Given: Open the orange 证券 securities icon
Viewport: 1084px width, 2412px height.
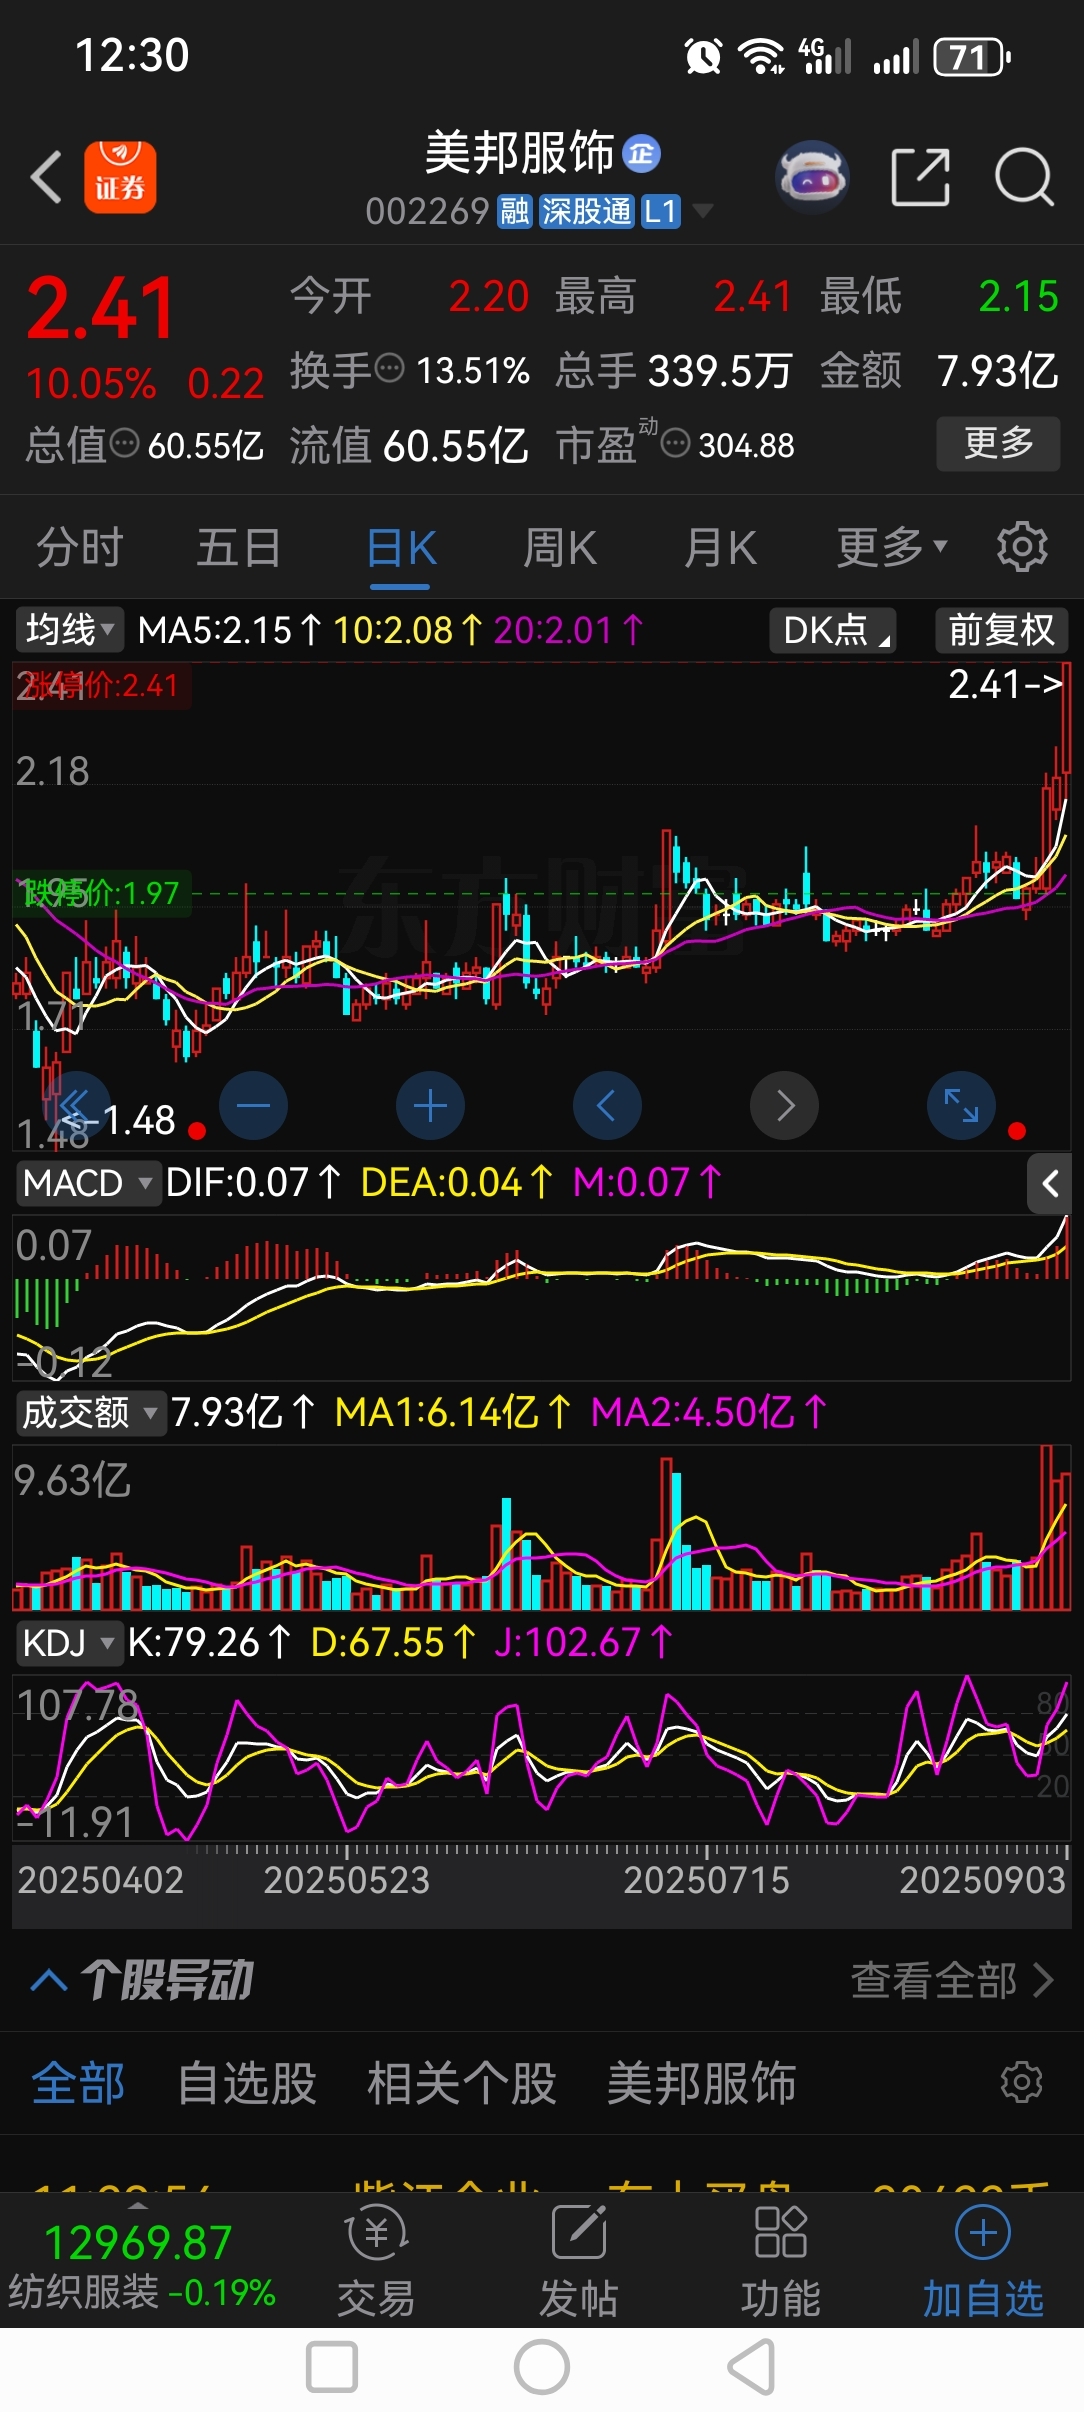Looking at the screenshot, I should 120,177.
